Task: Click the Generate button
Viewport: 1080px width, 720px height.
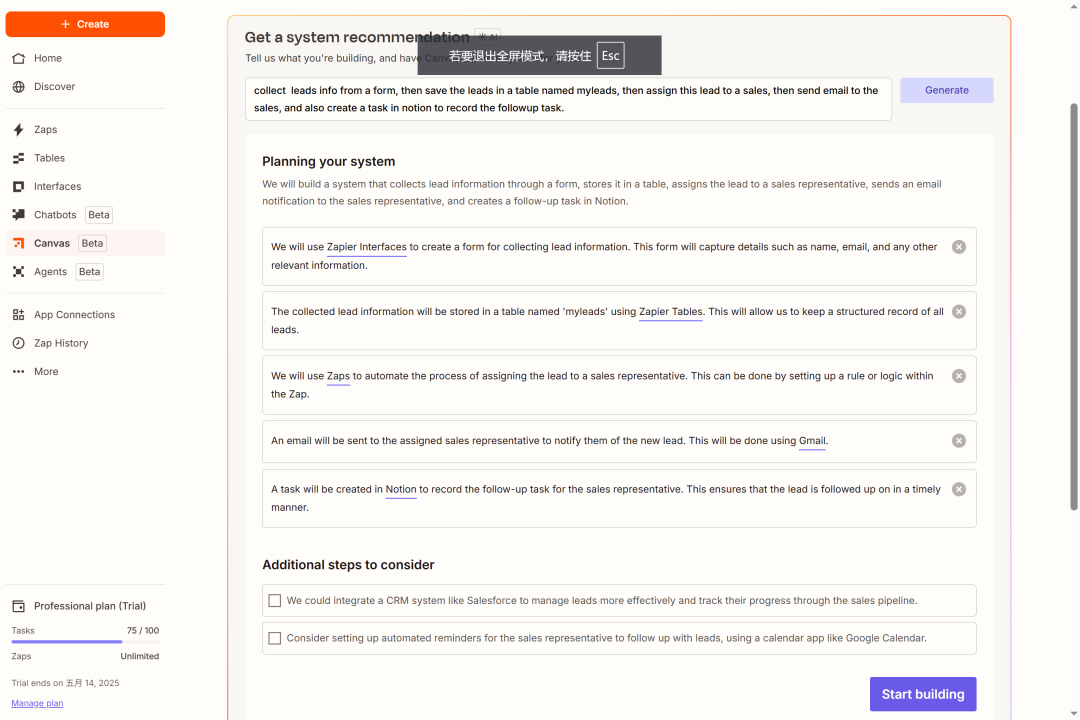Action: click(946, 90)
